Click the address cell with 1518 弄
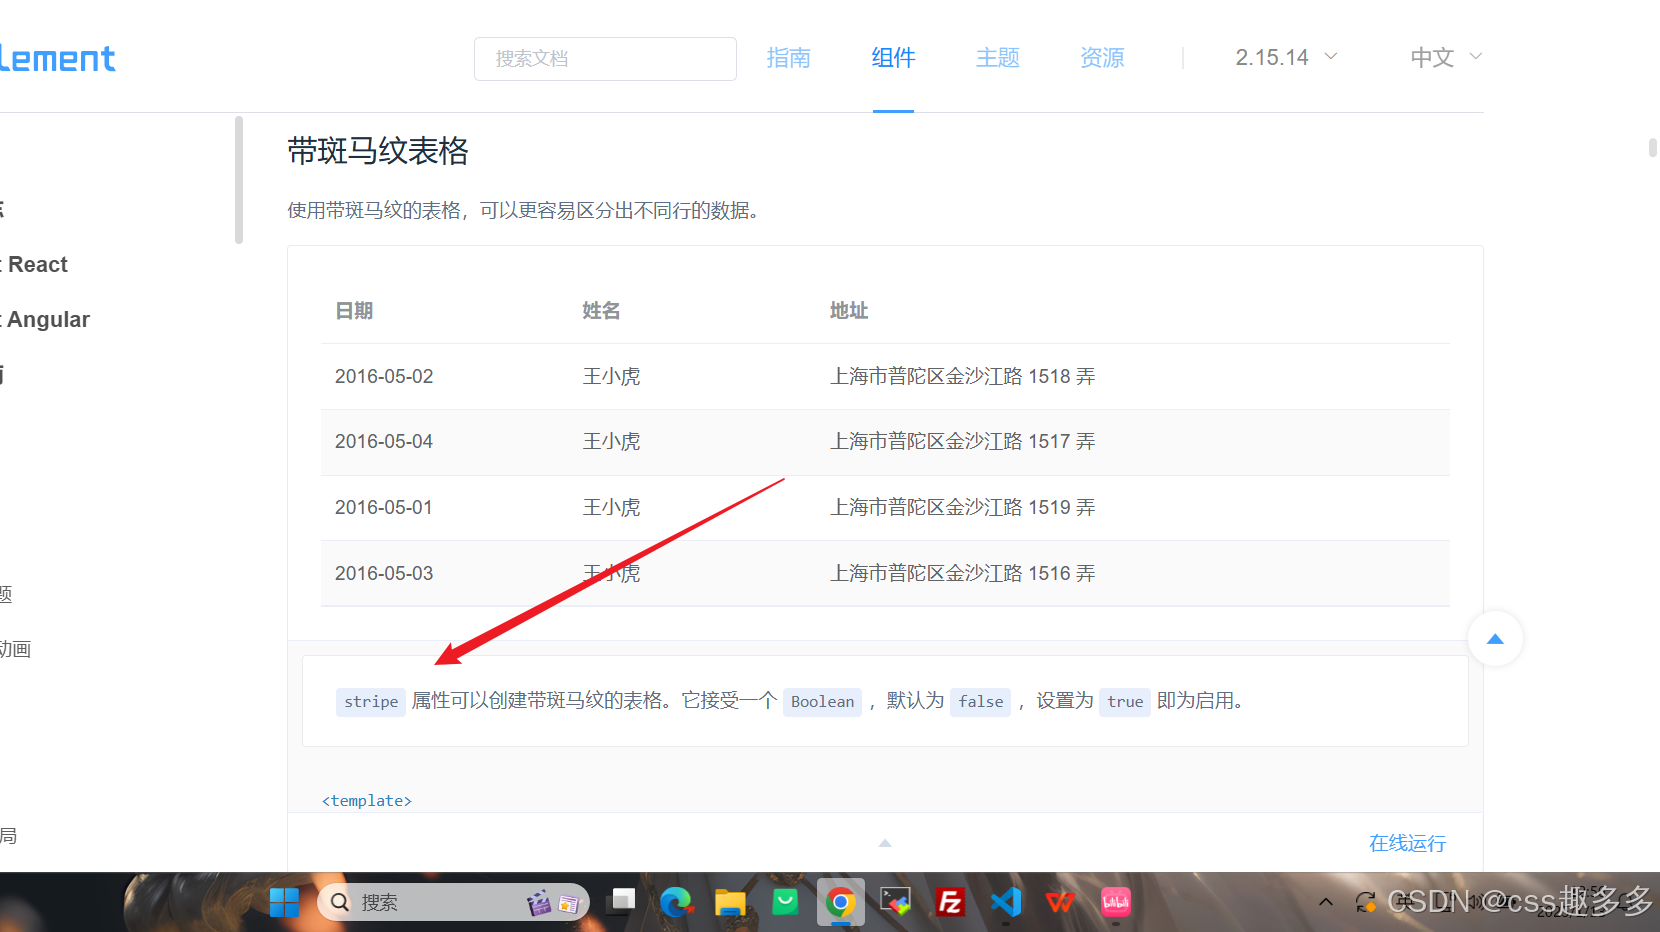Screen dimensions: 1660x932 click(963, 376)
